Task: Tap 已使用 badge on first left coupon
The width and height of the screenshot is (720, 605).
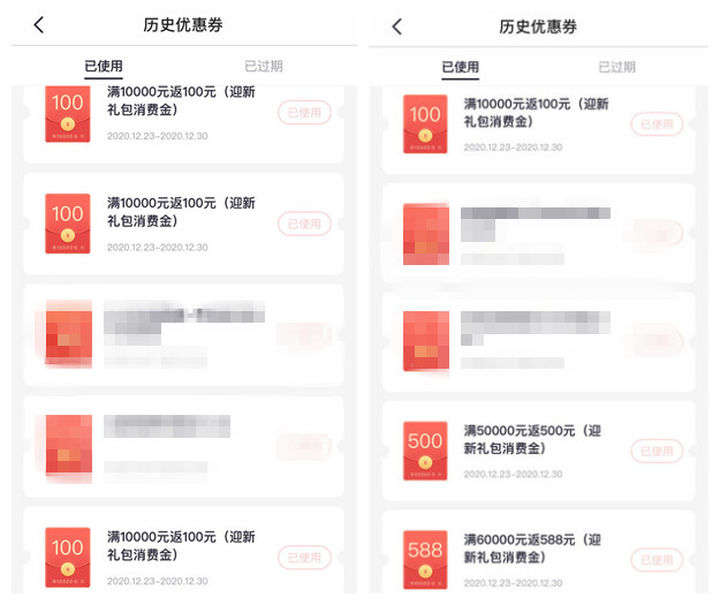Action: point(304,112)
